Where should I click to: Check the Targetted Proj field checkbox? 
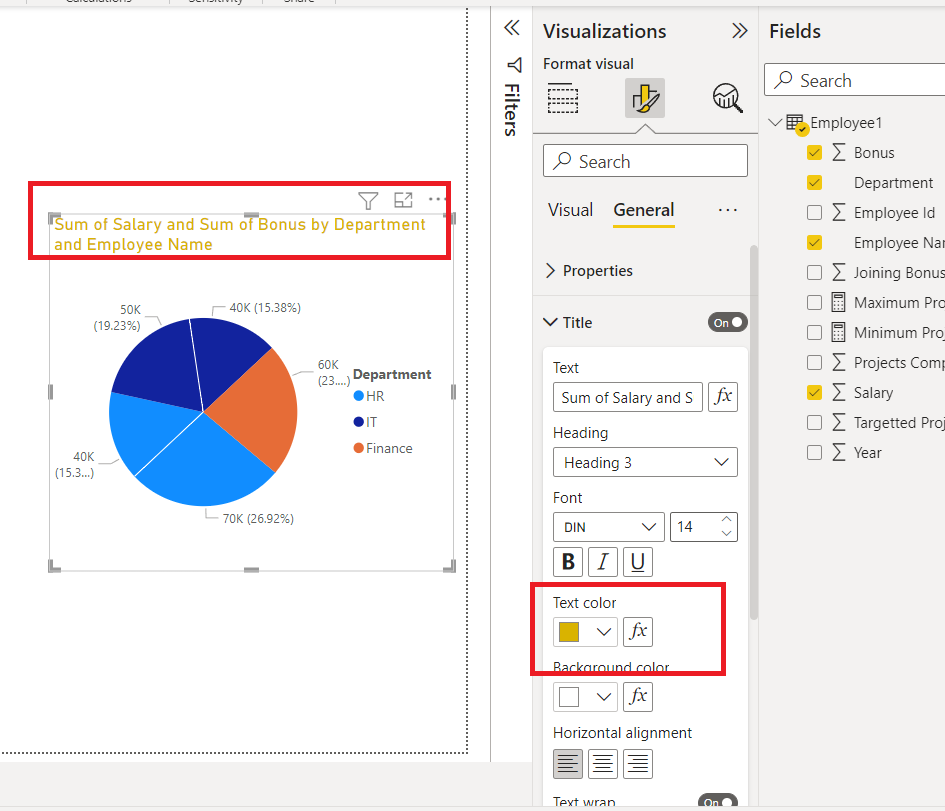pyautogui.click(x=814, y=423)
